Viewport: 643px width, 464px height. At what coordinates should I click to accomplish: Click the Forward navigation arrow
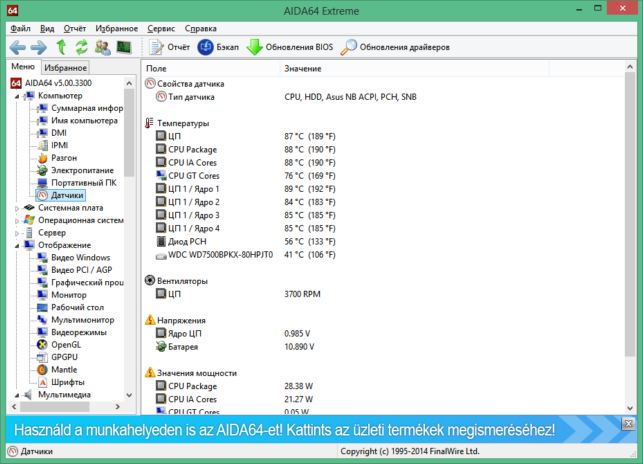click(39, 48)
